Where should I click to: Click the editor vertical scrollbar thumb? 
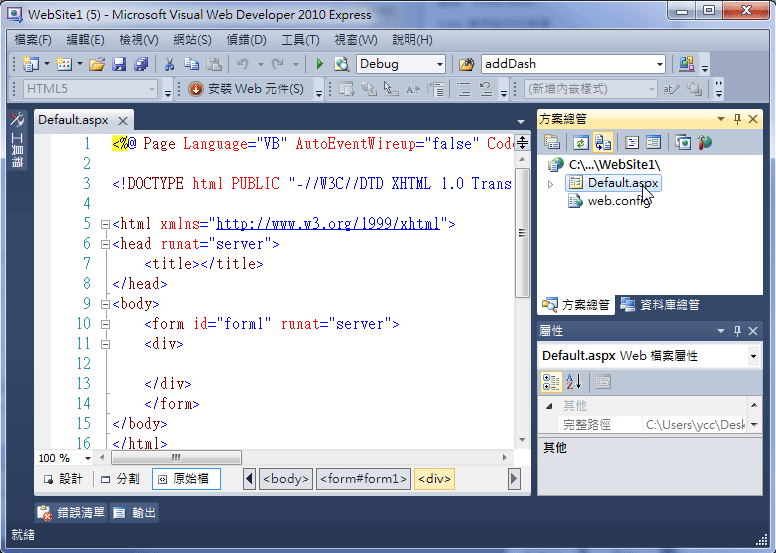[522, 233]
